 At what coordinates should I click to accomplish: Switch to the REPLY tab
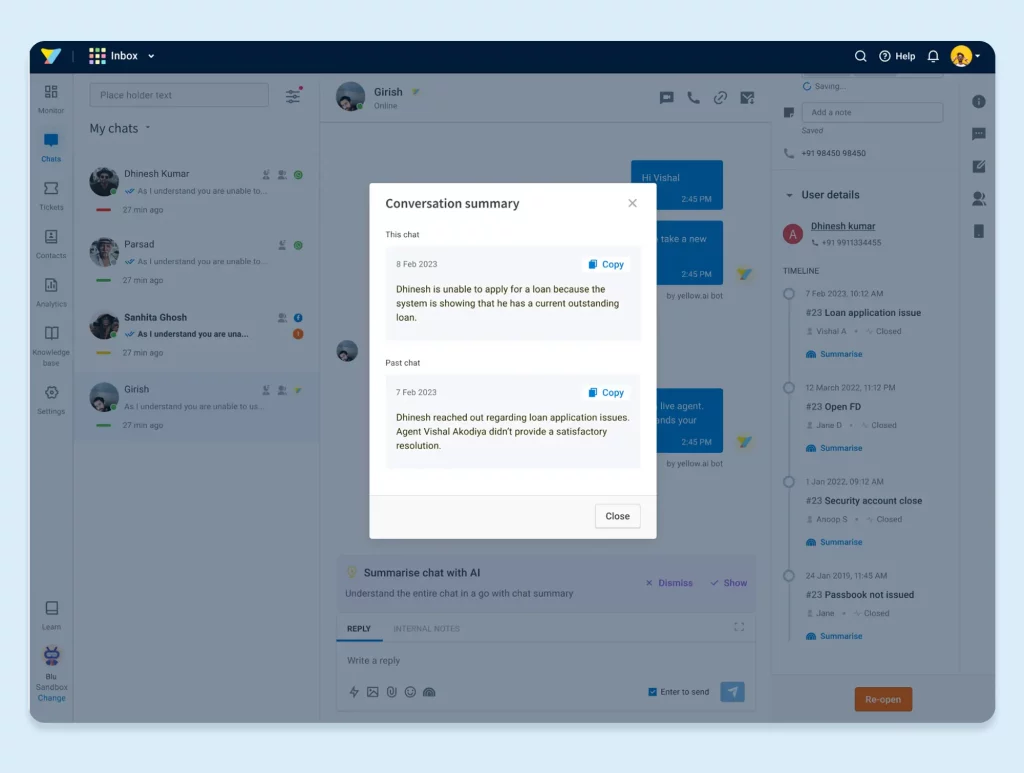click(x=359, y=629)
